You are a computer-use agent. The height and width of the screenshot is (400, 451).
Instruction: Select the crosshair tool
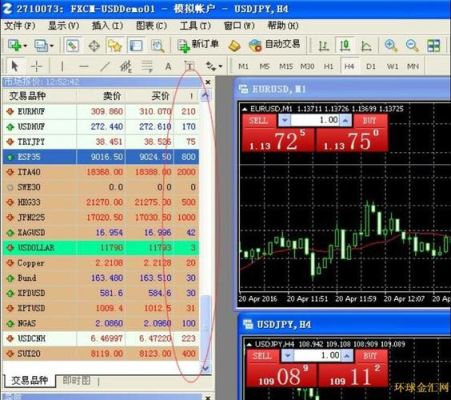coord(36,66)
